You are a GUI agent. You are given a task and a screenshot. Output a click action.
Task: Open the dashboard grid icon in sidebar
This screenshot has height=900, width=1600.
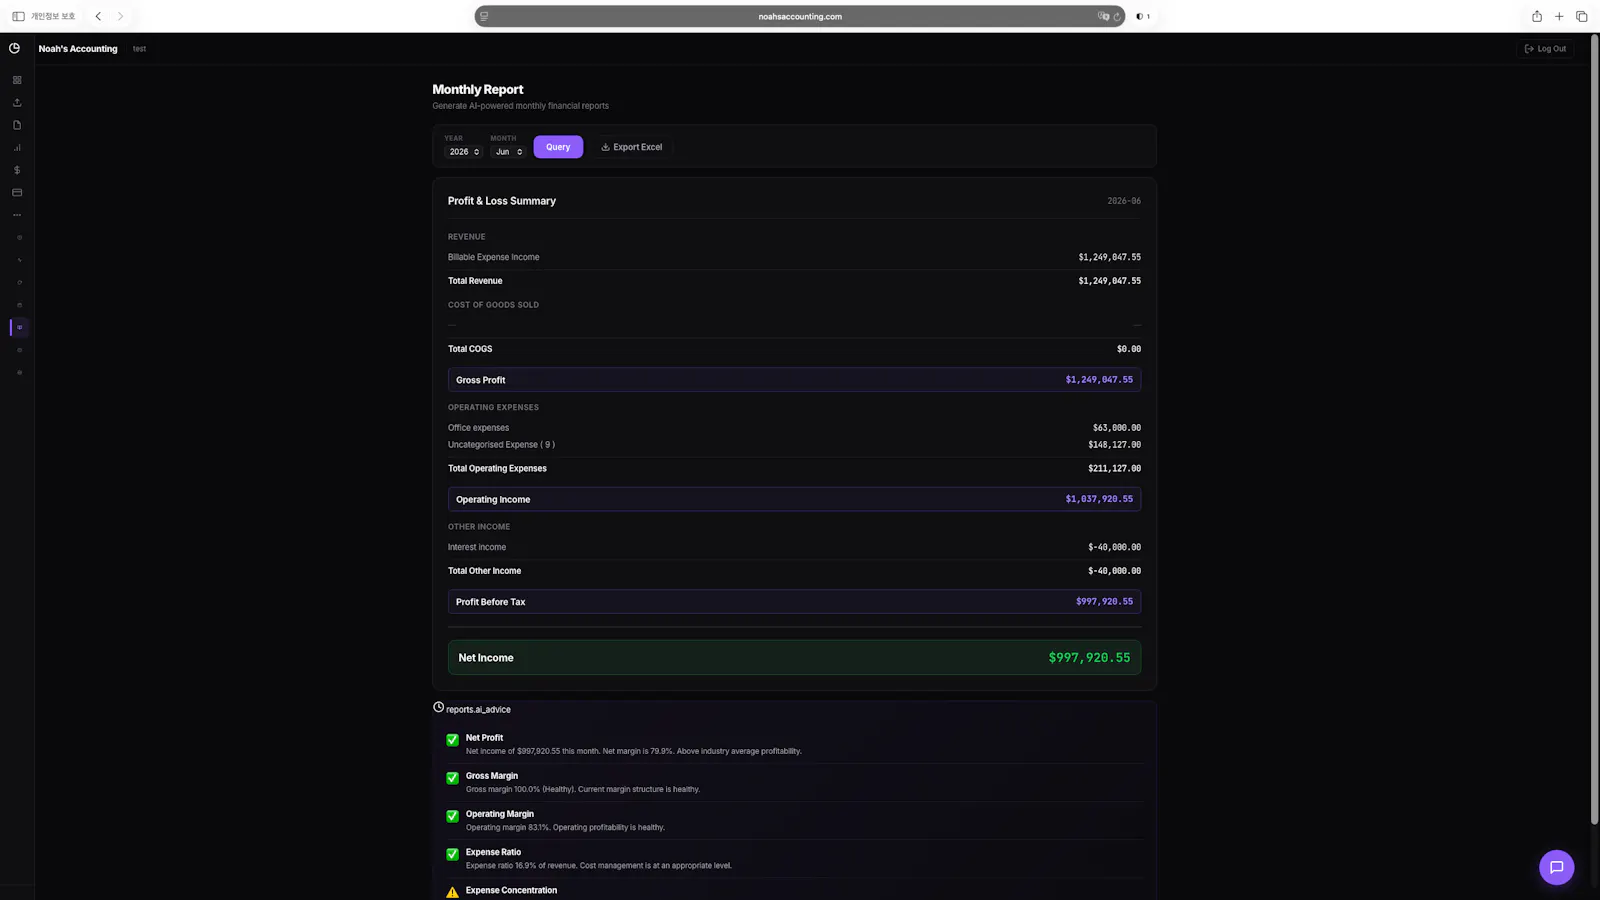(17, 80)
